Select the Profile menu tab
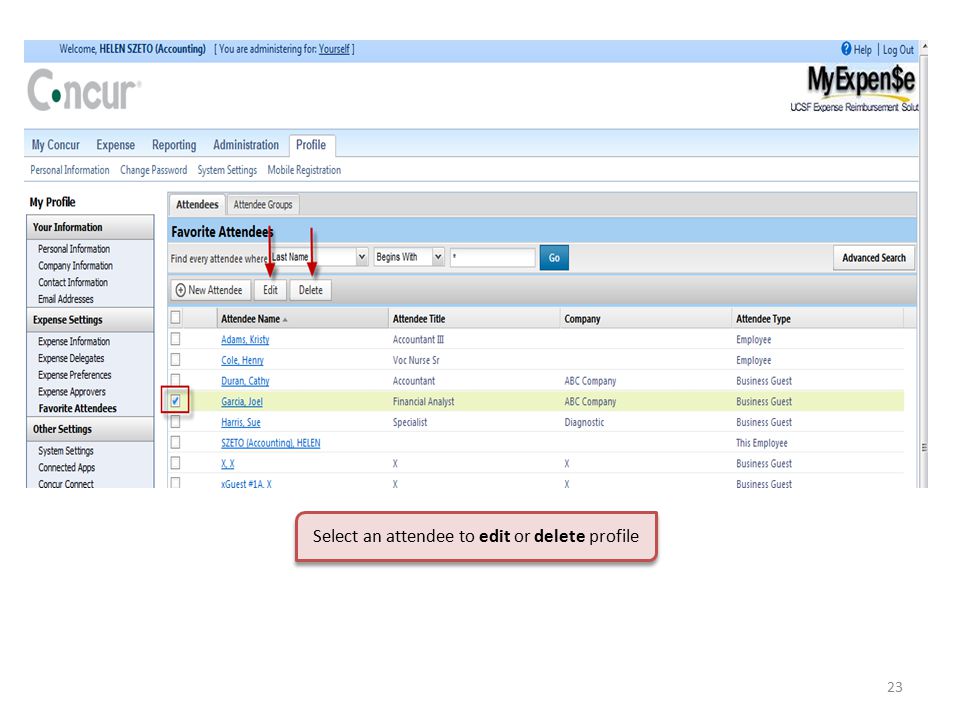The width and height of the screenshot is (960, 720). [x=311, y=145]
